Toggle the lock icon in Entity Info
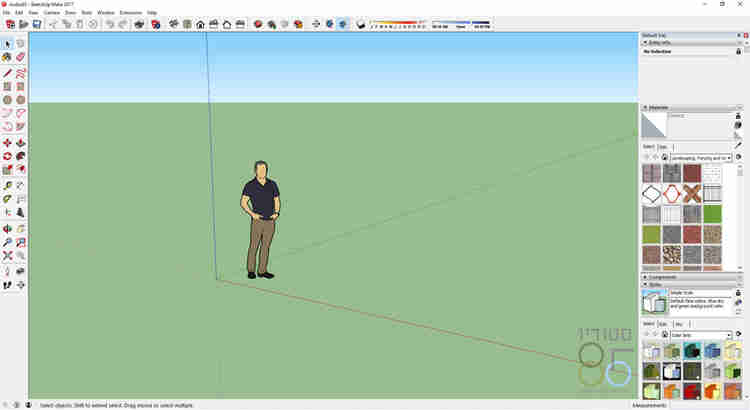The height and width of the screenshot is (410, 750). (739, 51)
